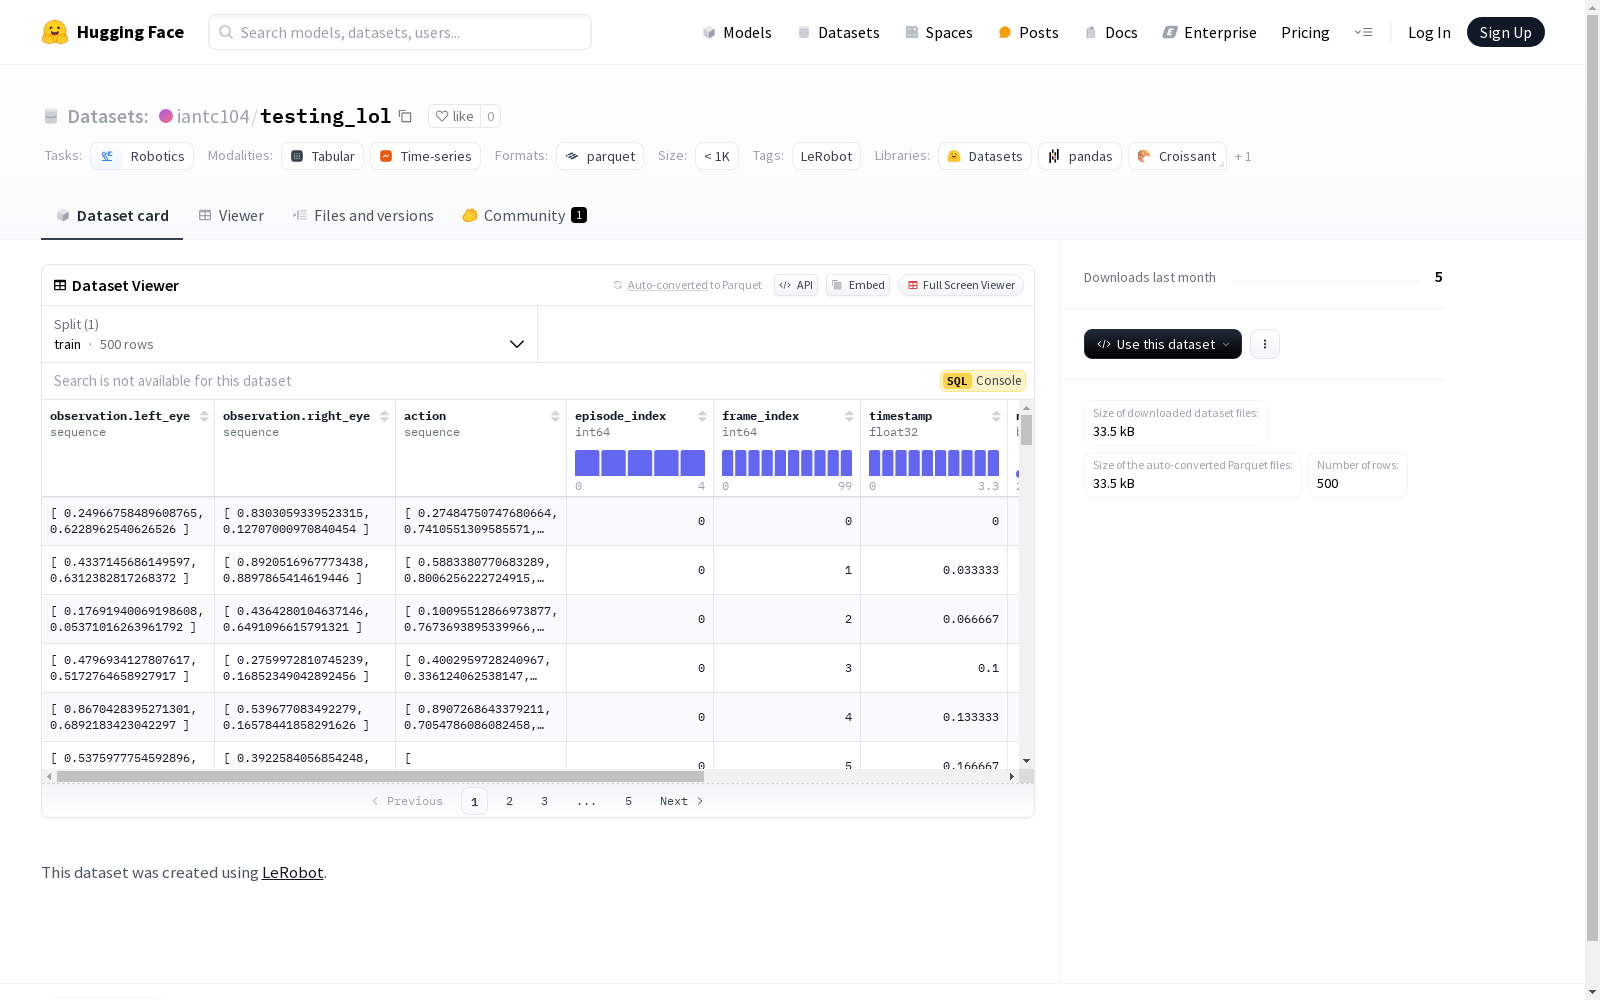Sort the action column via arrows

pyautogui.click(x=555, y=416)
